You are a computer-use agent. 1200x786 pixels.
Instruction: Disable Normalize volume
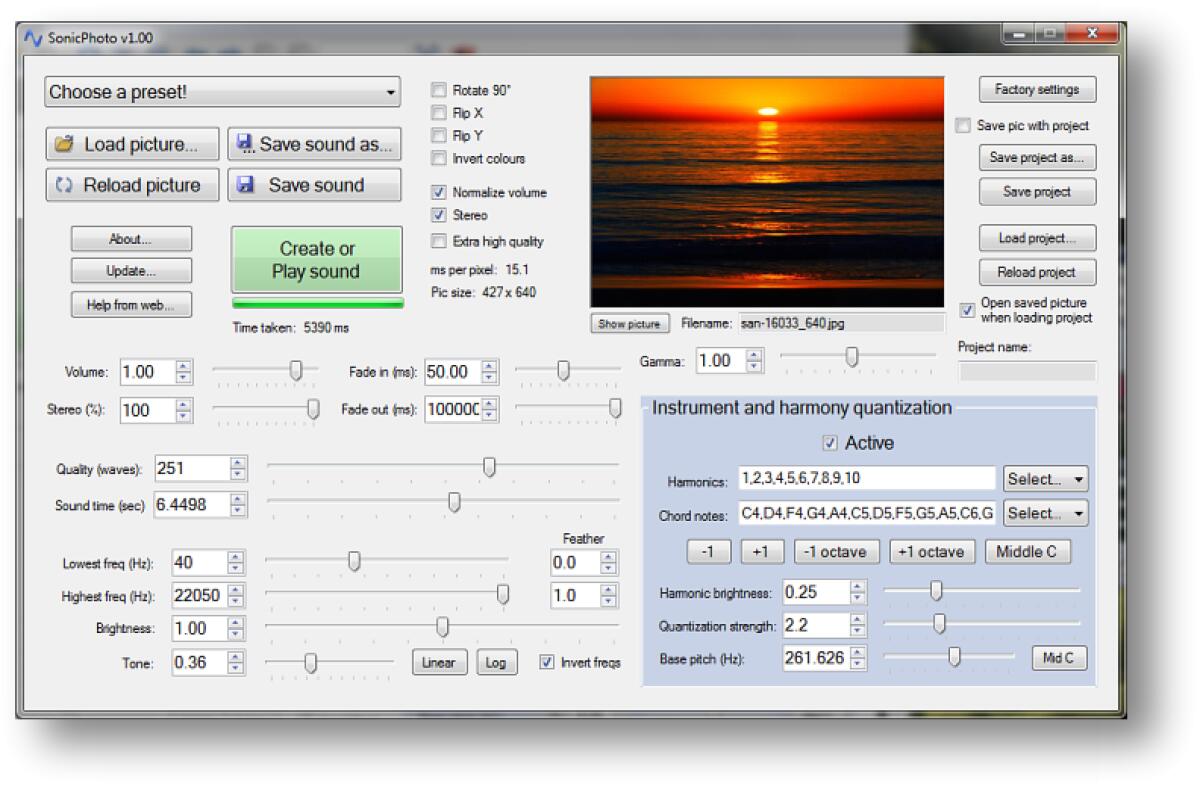437,193
